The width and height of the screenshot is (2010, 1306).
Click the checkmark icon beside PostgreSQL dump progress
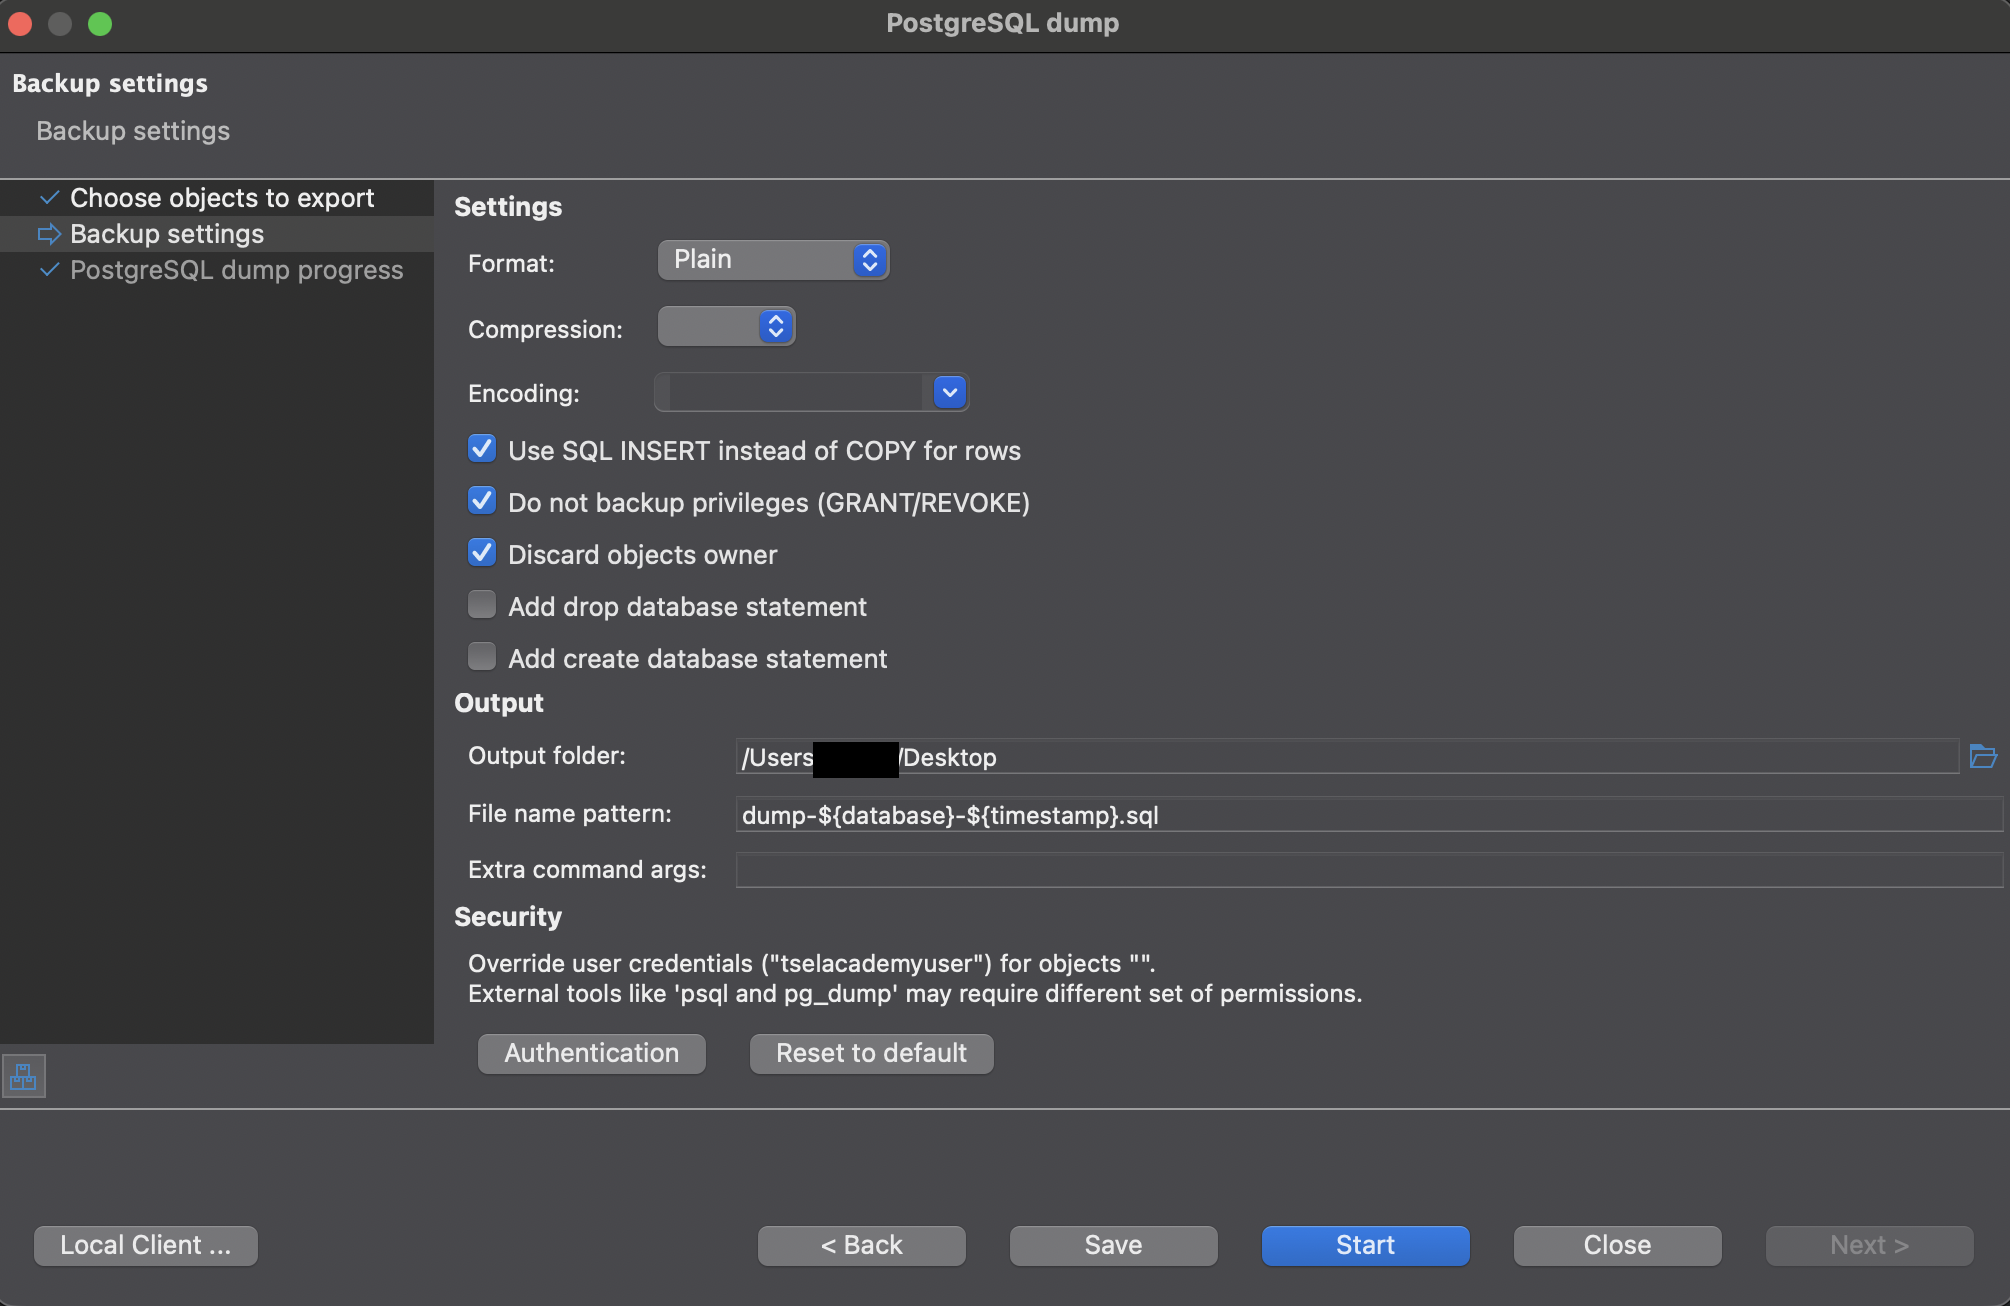click(x=49, y=270)
